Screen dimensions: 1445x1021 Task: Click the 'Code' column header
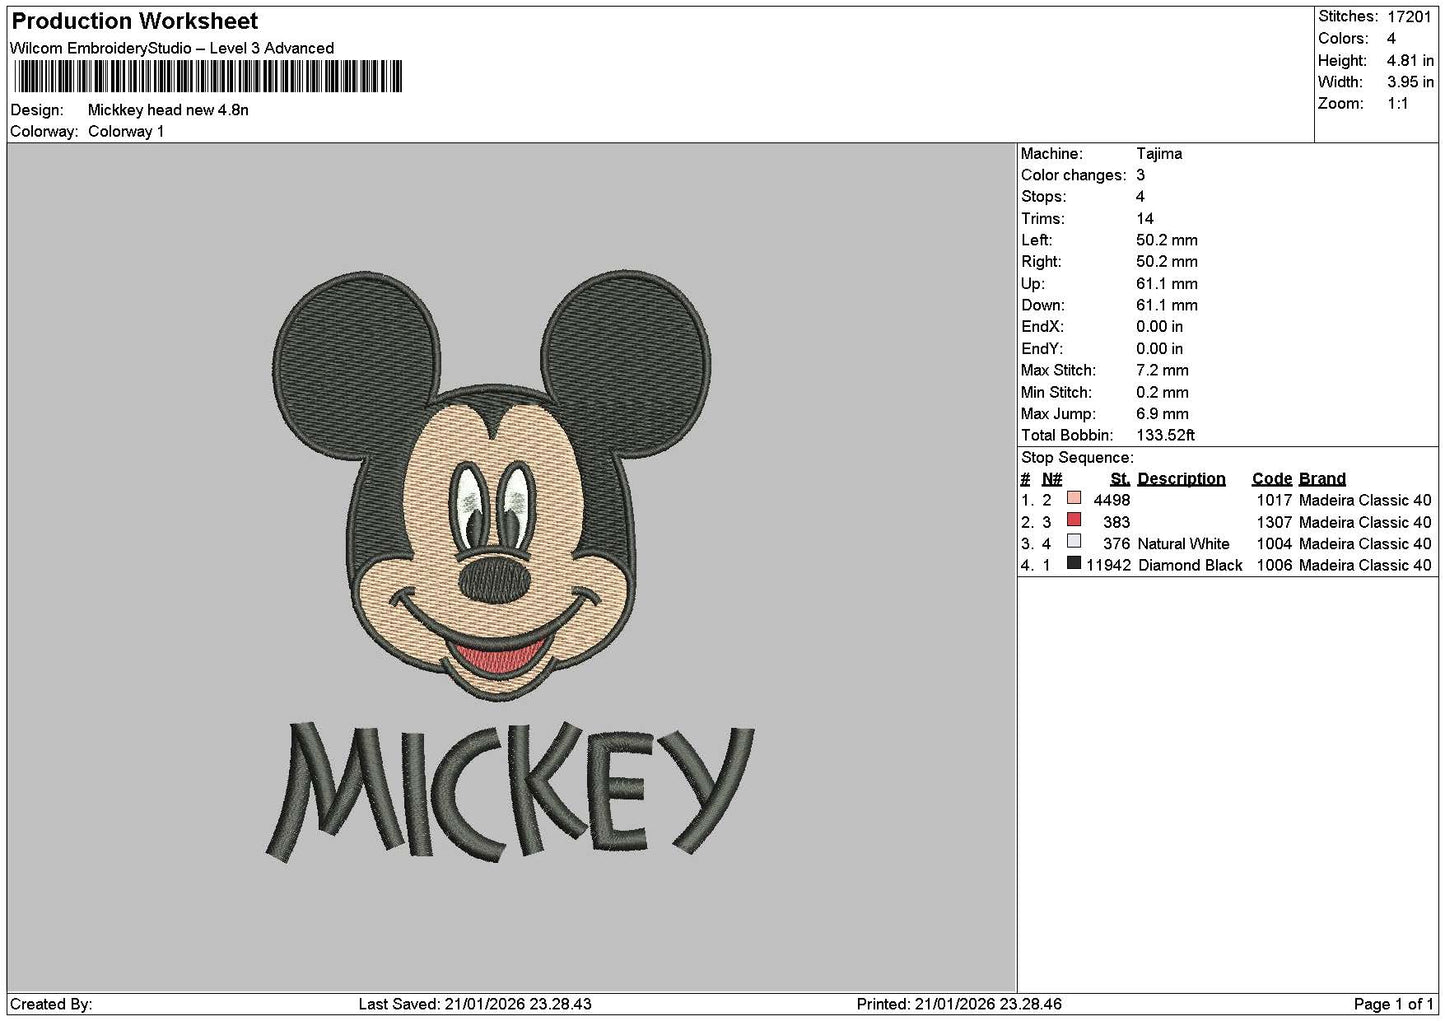(1271, 479)
